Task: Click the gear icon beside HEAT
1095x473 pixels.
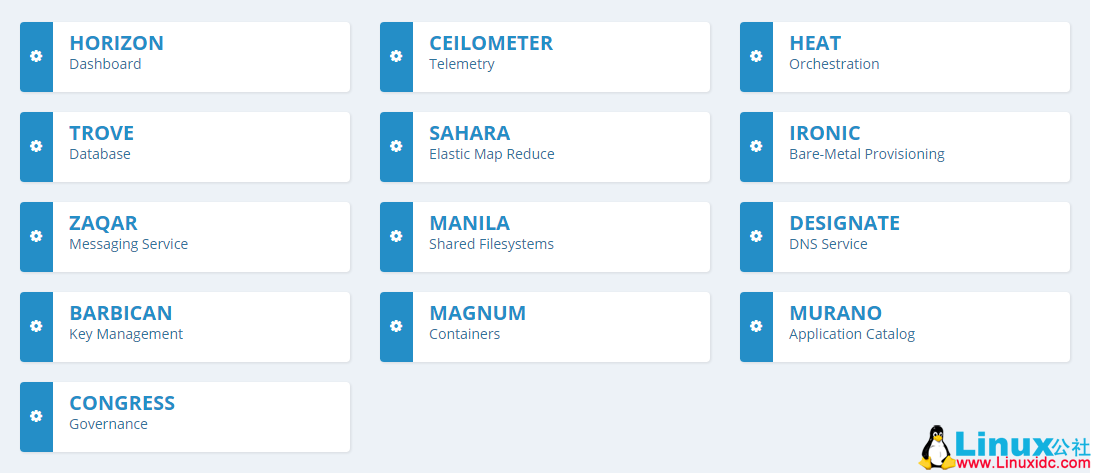Action: [x=756, y=56]
